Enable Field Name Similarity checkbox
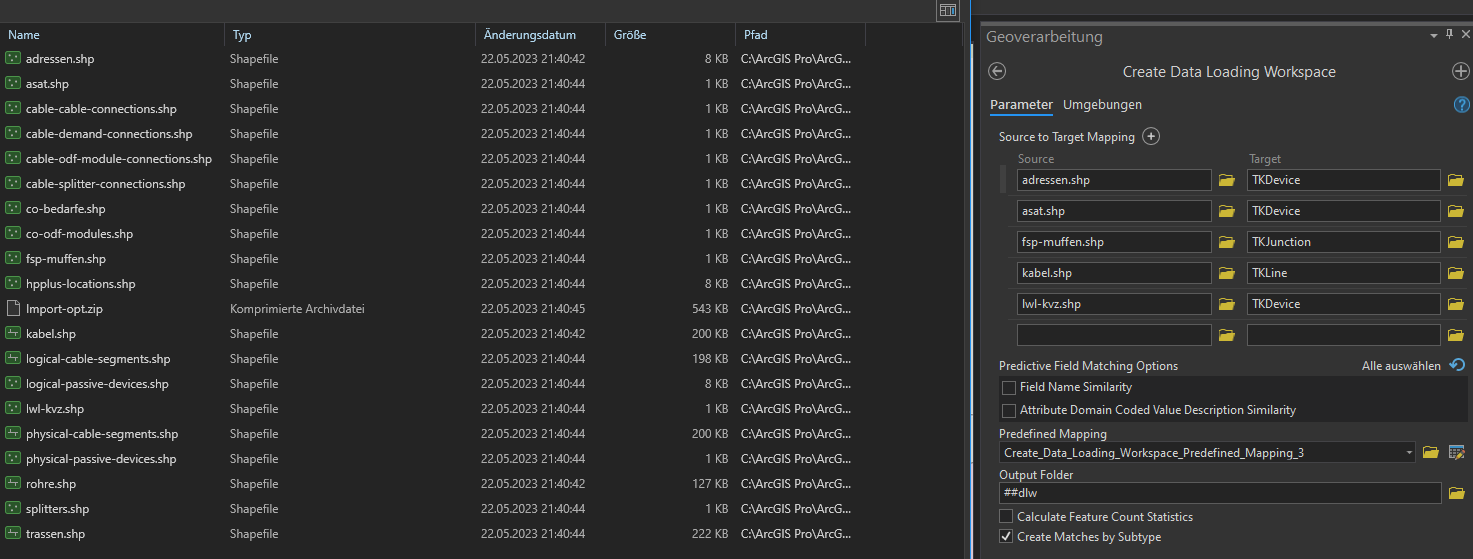 [x=1009, y=387]
